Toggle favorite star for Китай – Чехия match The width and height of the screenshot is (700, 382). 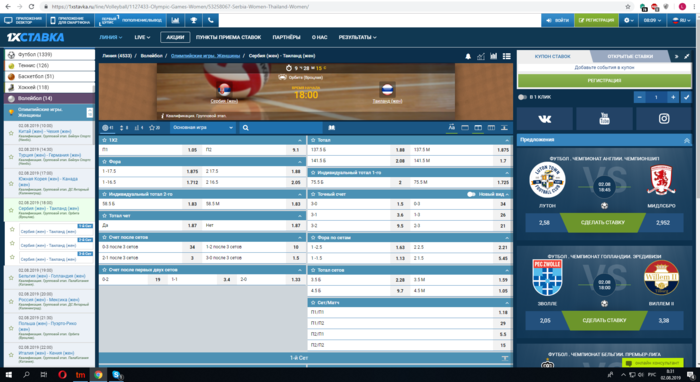pyautogui.click(x=11, y=133)
